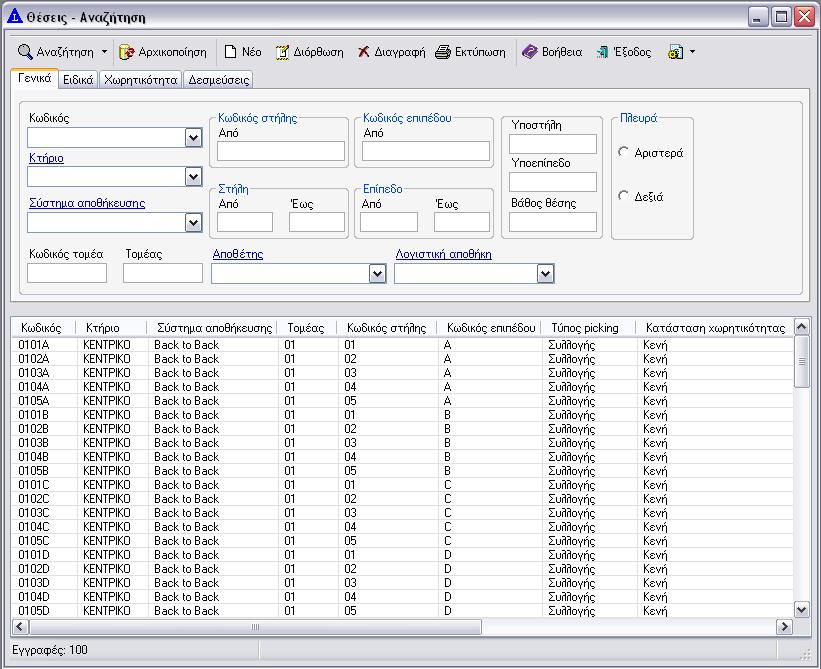Image resolution: width=821 pixels, height=669 pixels.
Task: Click the horizontal scrollbar thumb of results
Action: click(x=256, y=627)
